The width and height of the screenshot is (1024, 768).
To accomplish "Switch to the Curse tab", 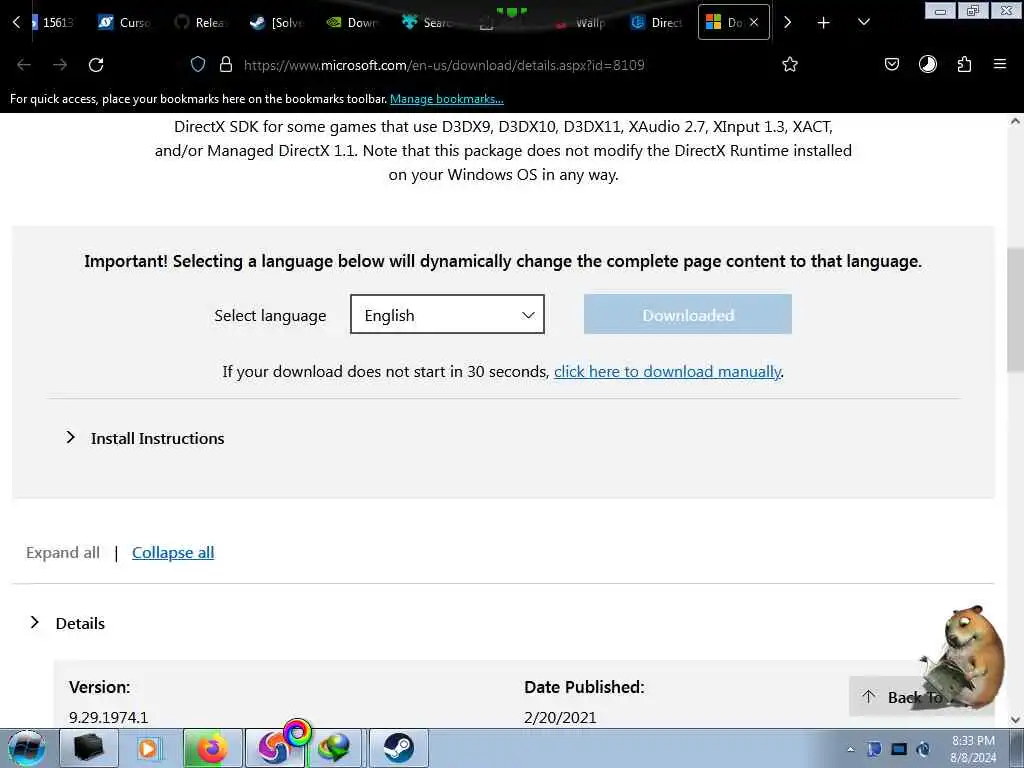I will click(x=124, y=22).
